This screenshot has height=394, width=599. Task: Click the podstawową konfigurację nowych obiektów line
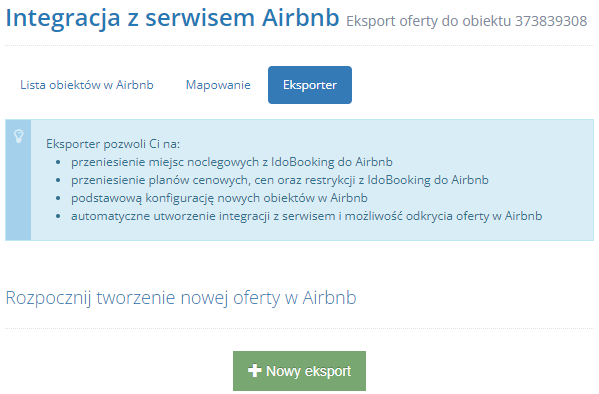(x=219, y=198)
